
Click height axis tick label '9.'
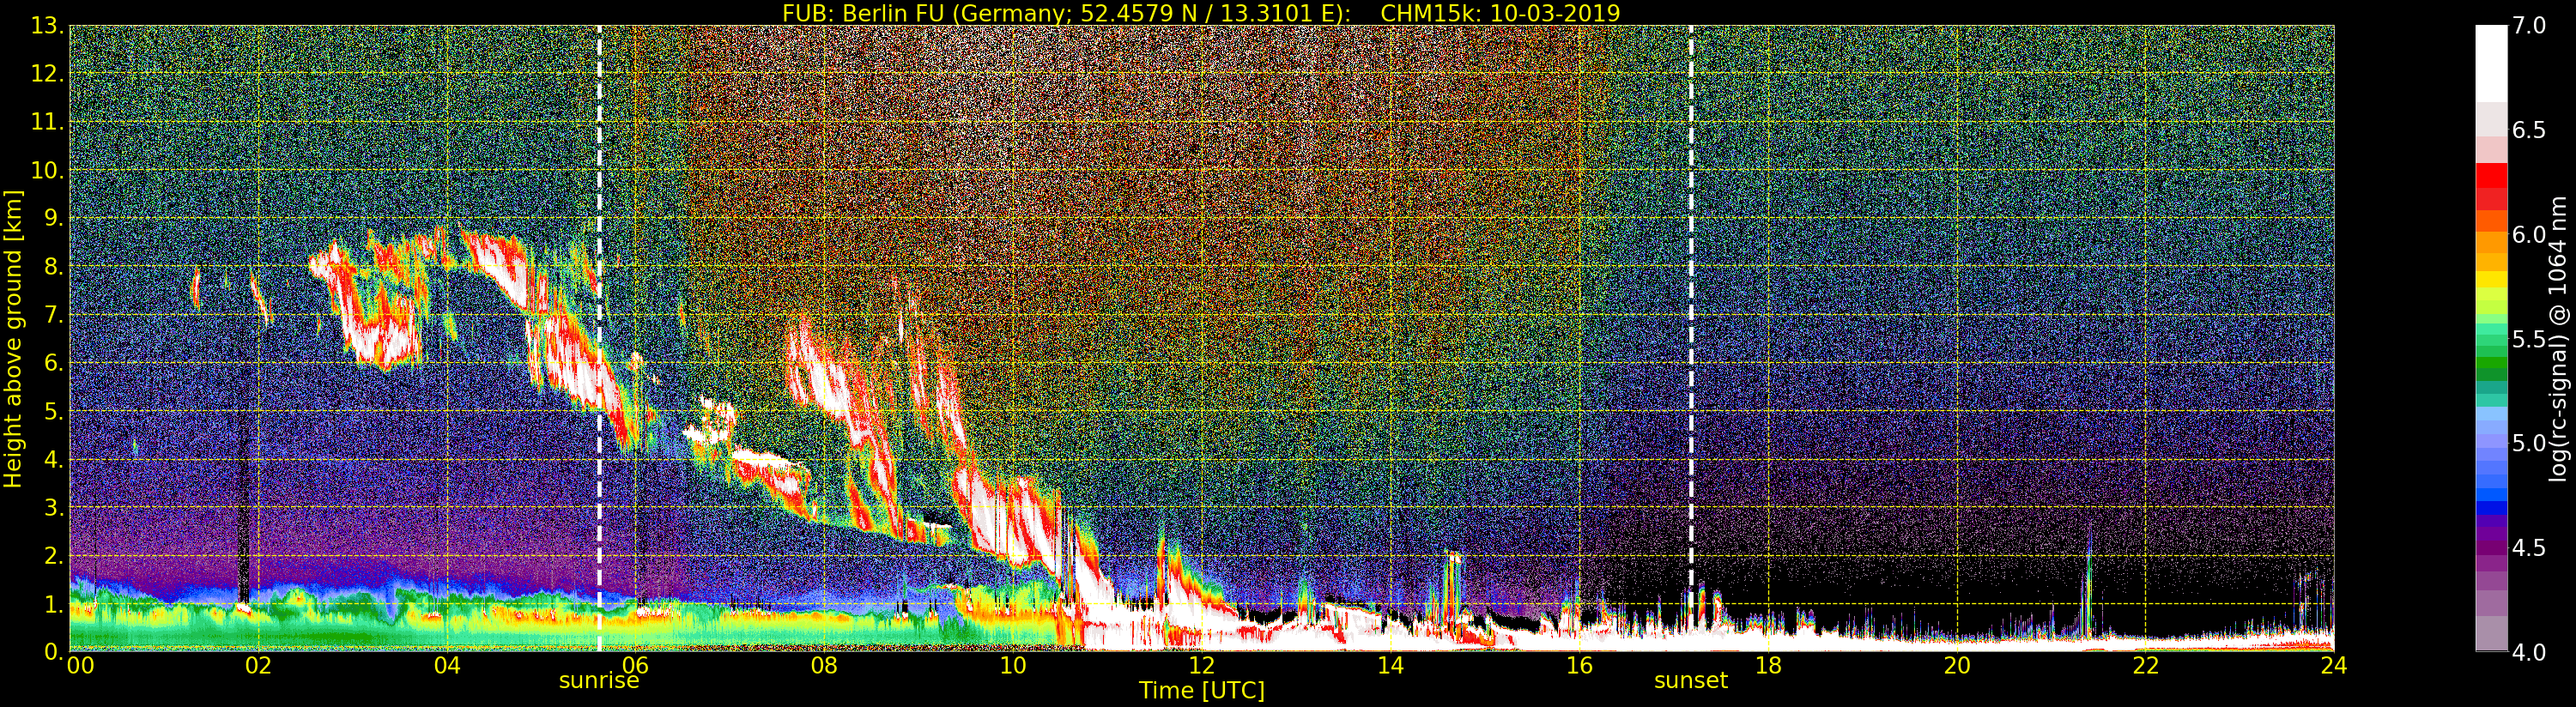54,218
